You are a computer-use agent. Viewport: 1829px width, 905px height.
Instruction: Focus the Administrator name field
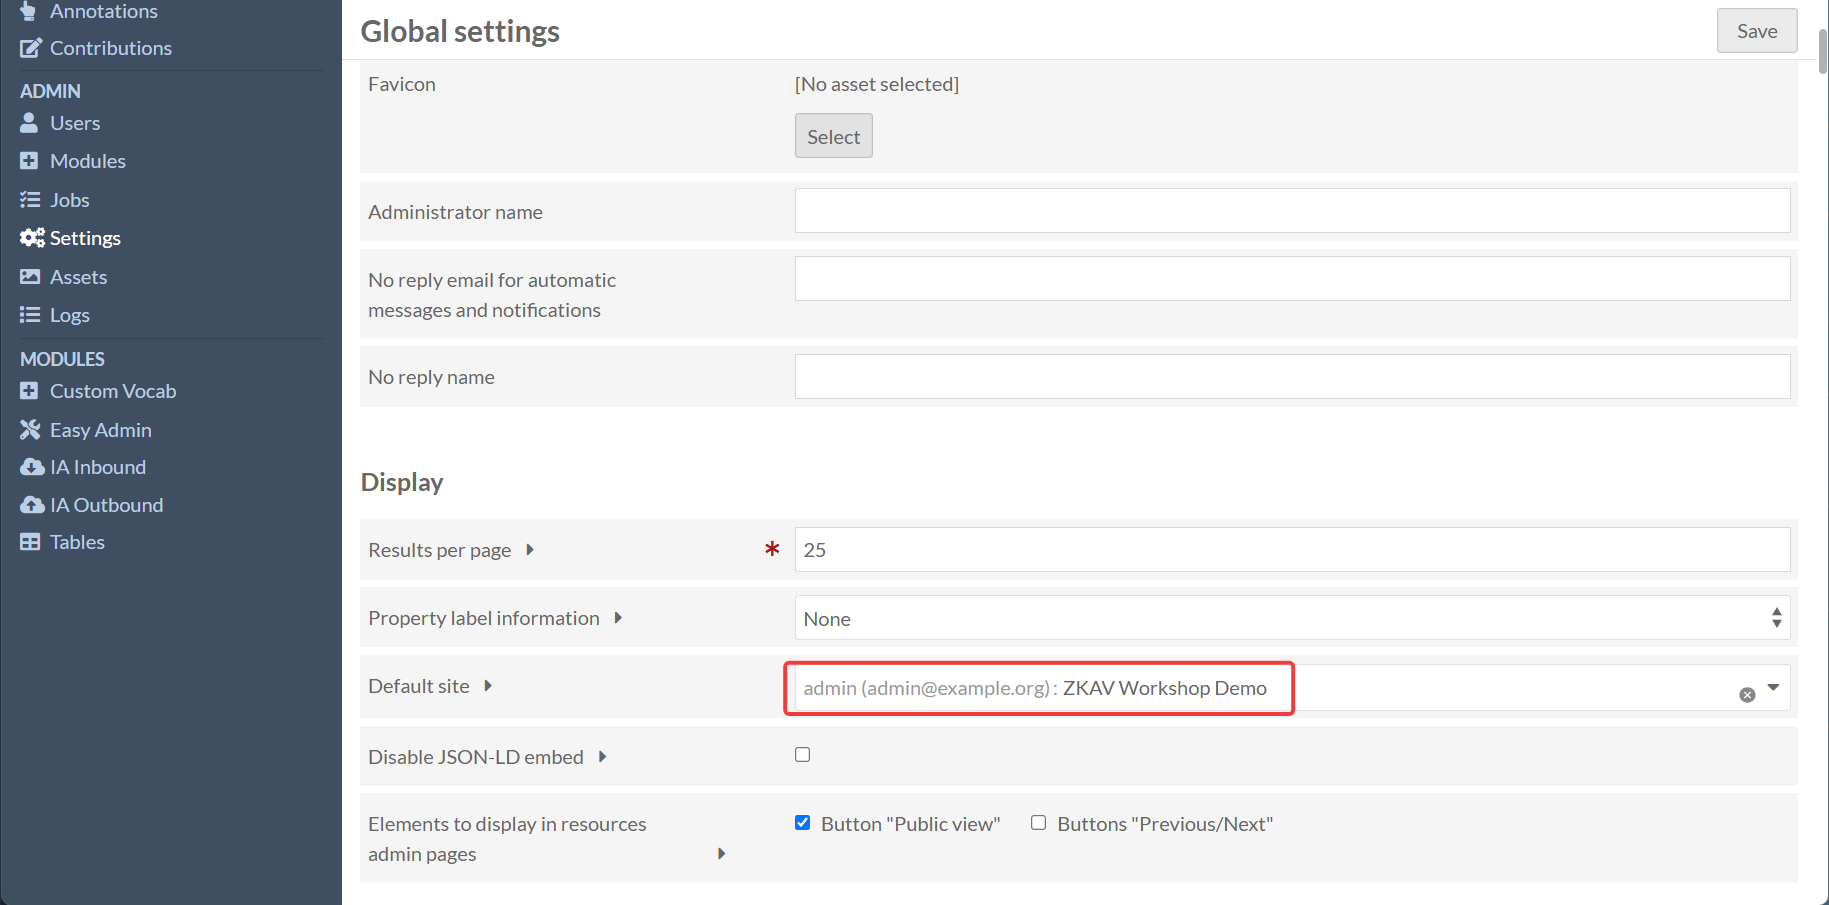(x=1292, y=211)
